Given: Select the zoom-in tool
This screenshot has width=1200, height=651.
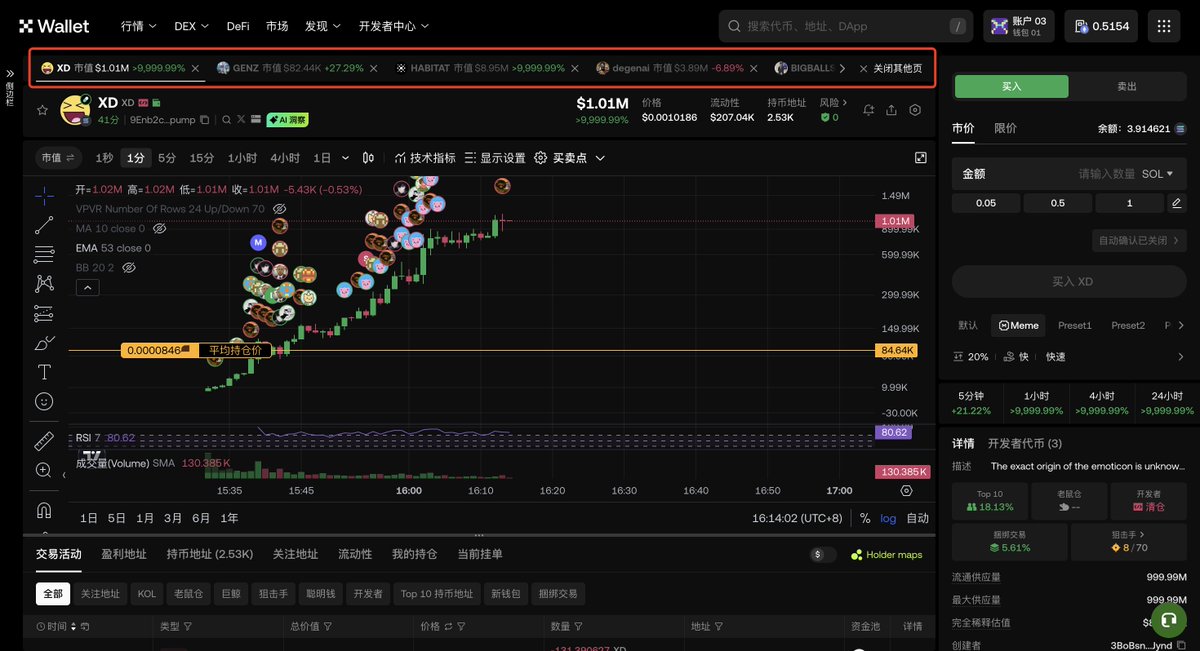Looking at the screenshot, I should (44, 470).
